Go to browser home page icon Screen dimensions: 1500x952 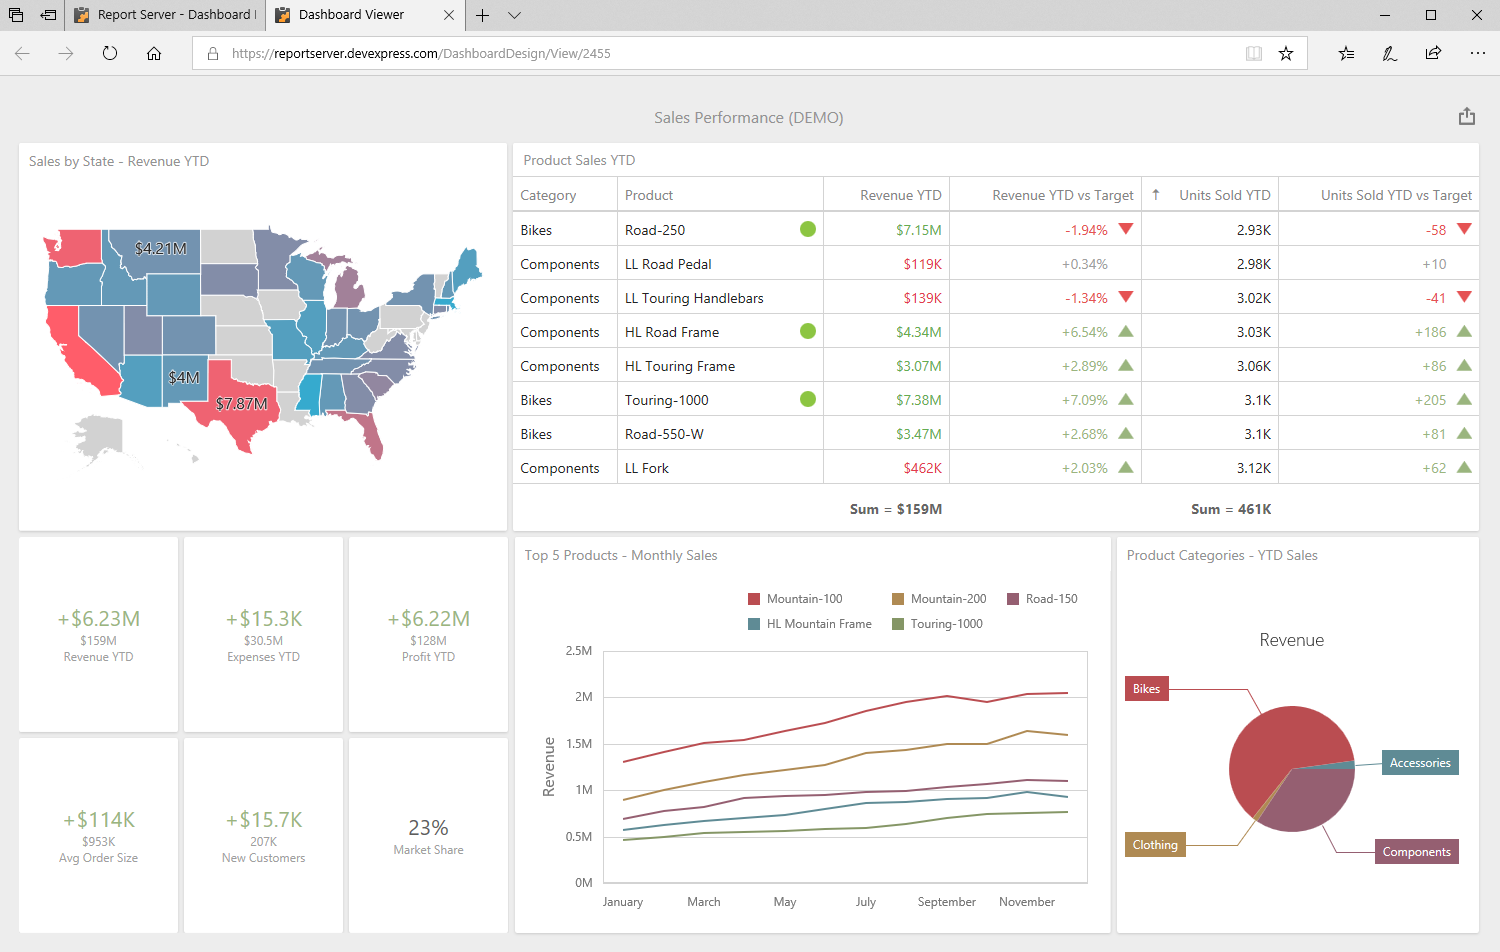(154, 53)
